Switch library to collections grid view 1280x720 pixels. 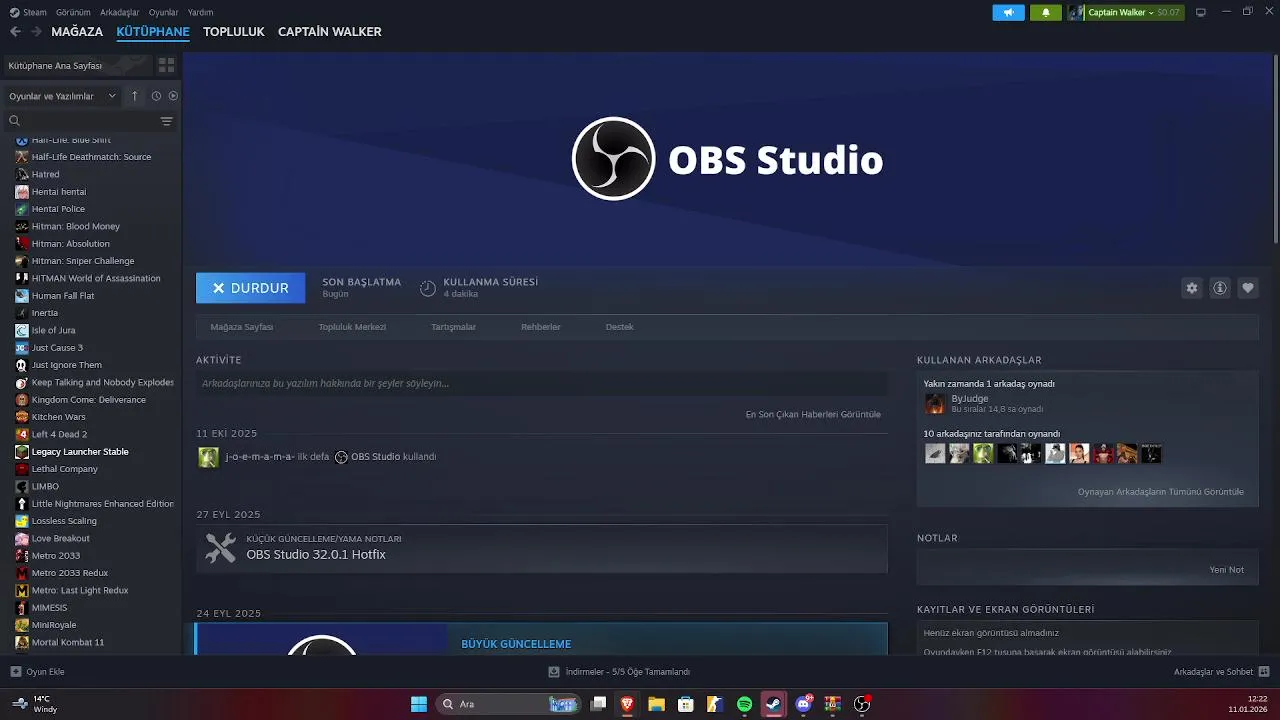166,65
